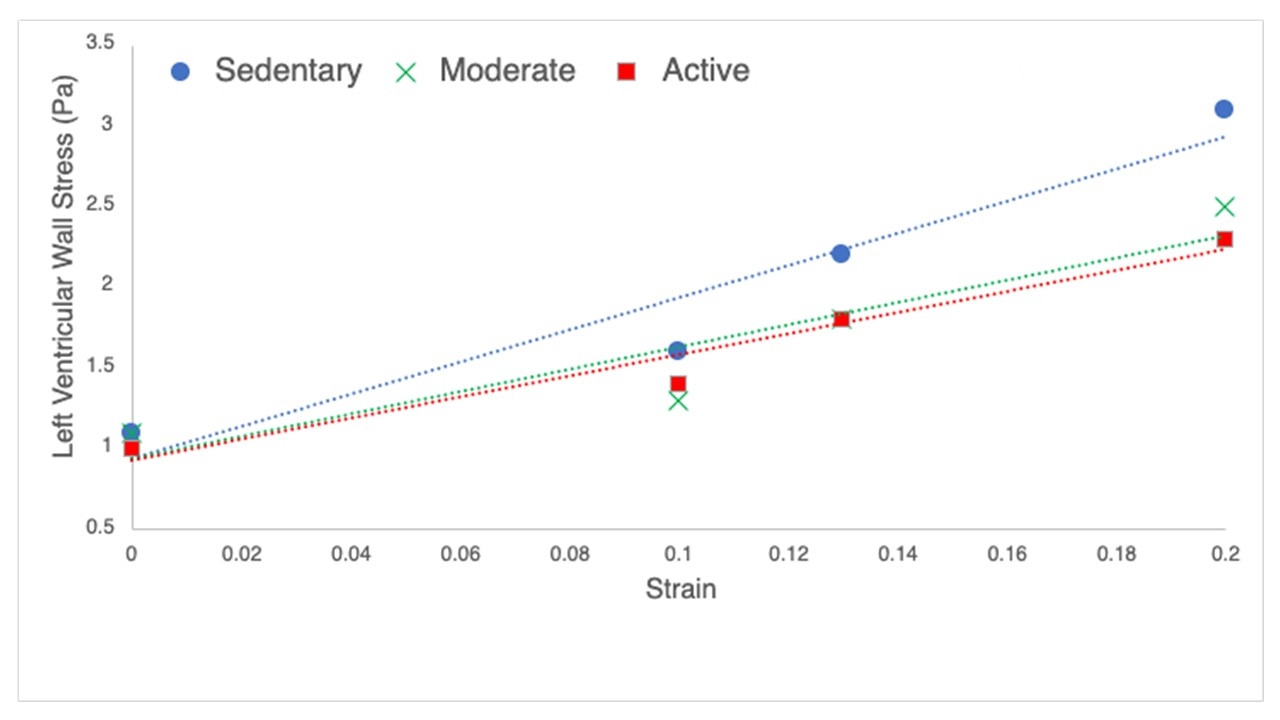The width and height of the screenshot is (1280, 720).
Task: Select the Active square at strain 0
Action: coord(131,448)
